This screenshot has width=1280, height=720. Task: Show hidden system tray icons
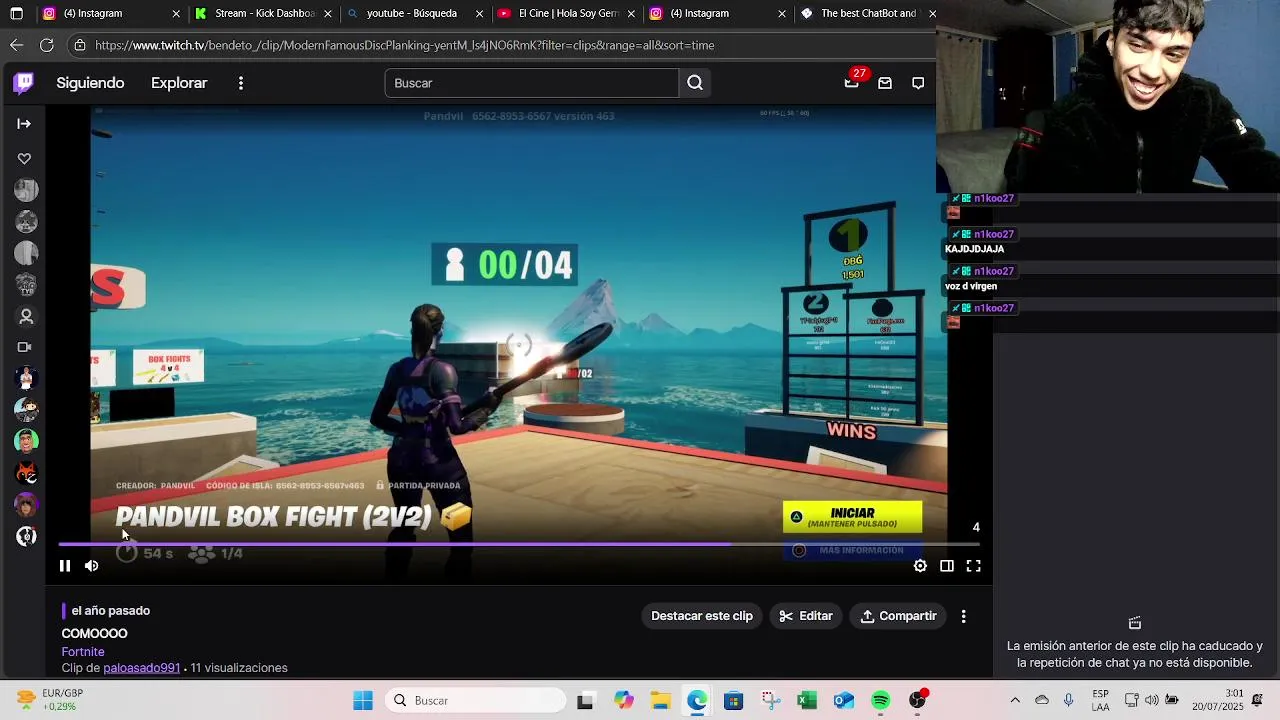(x=1015, y=701)
